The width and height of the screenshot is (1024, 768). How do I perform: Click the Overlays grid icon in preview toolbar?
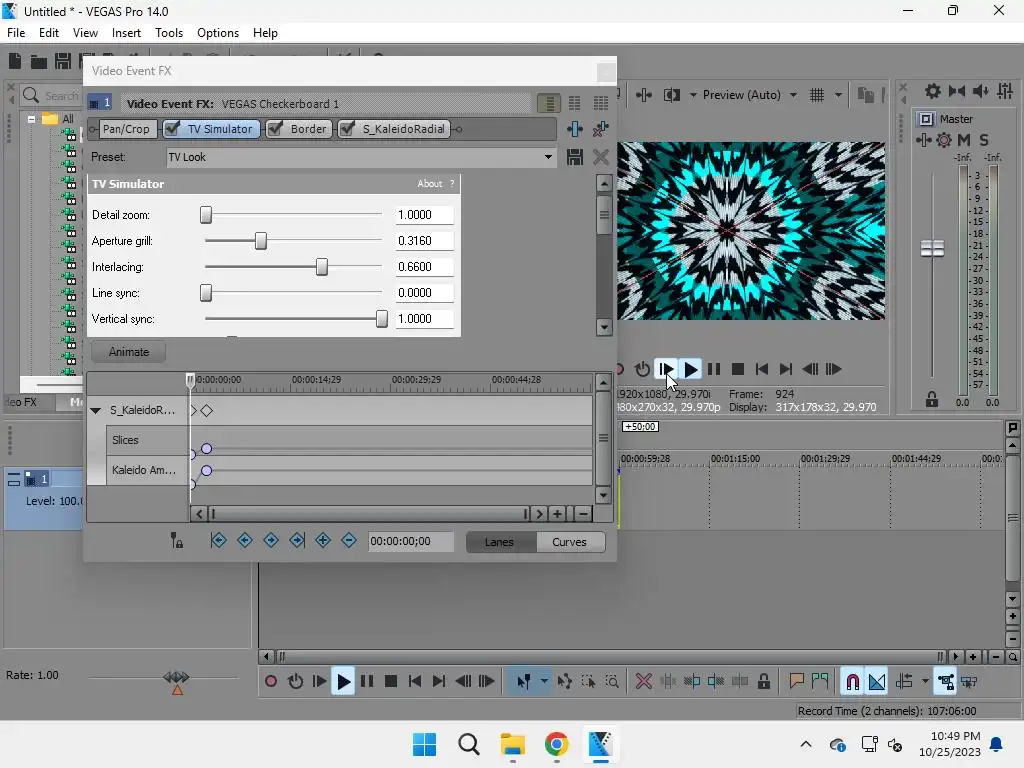pos(817,95)
